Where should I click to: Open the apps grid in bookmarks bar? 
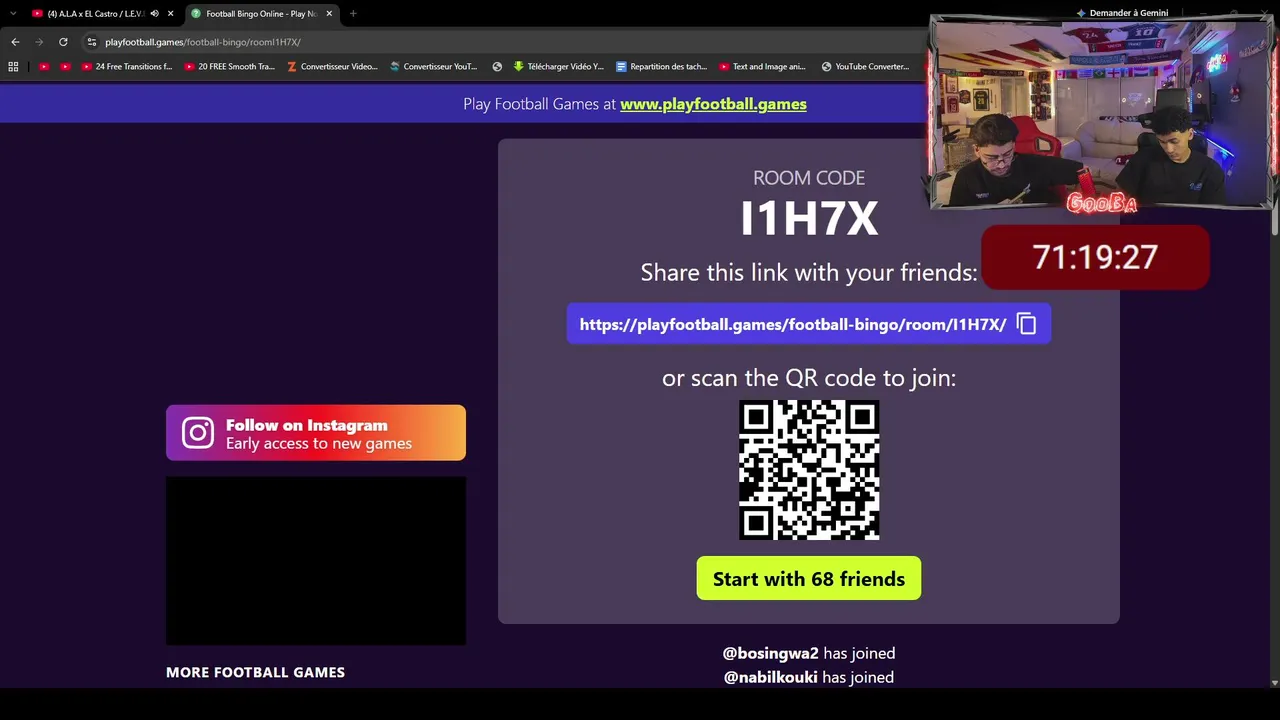[x=13, y=67]
